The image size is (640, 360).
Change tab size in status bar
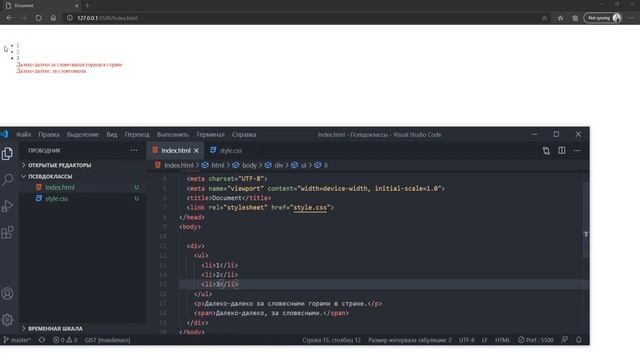point(410,340)
